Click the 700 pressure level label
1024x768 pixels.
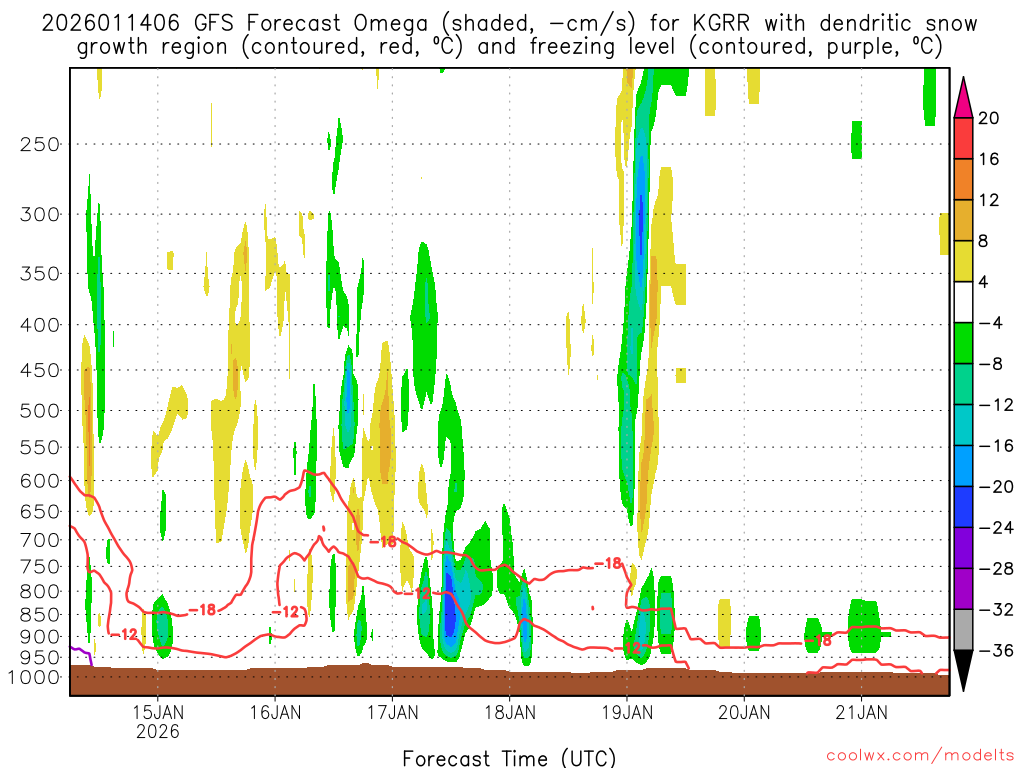40,540
